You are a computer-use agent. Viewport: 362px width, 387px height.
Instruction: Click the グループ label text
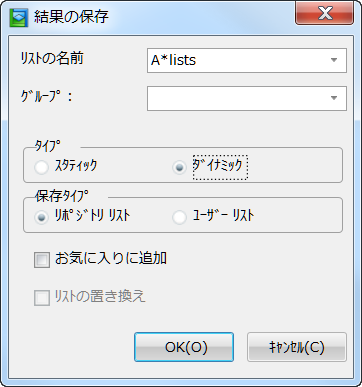point(46,97)
